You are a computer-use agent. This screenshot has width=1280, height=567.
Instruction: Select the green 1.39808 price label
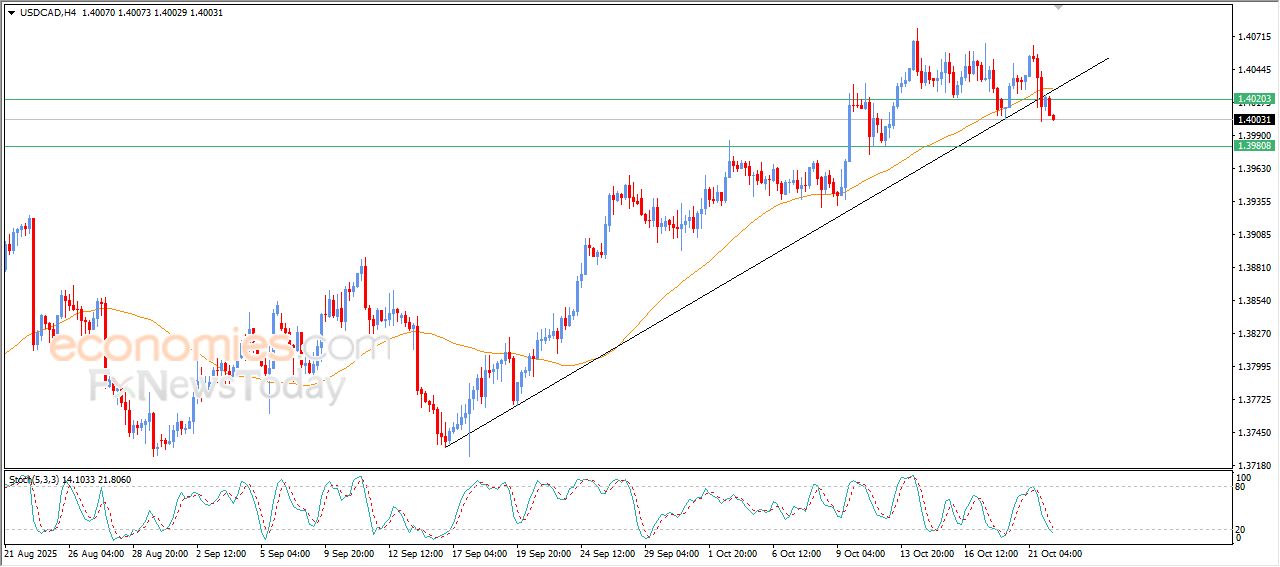pos(1253,146)
